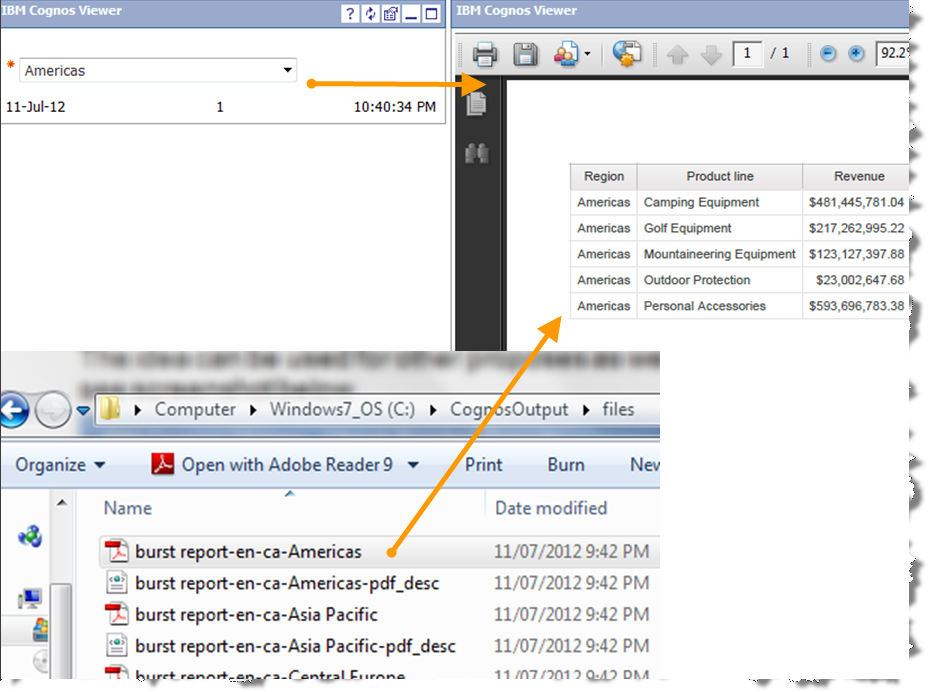Click the refresh icon in Cognos Viewer header

pos(370,14)
